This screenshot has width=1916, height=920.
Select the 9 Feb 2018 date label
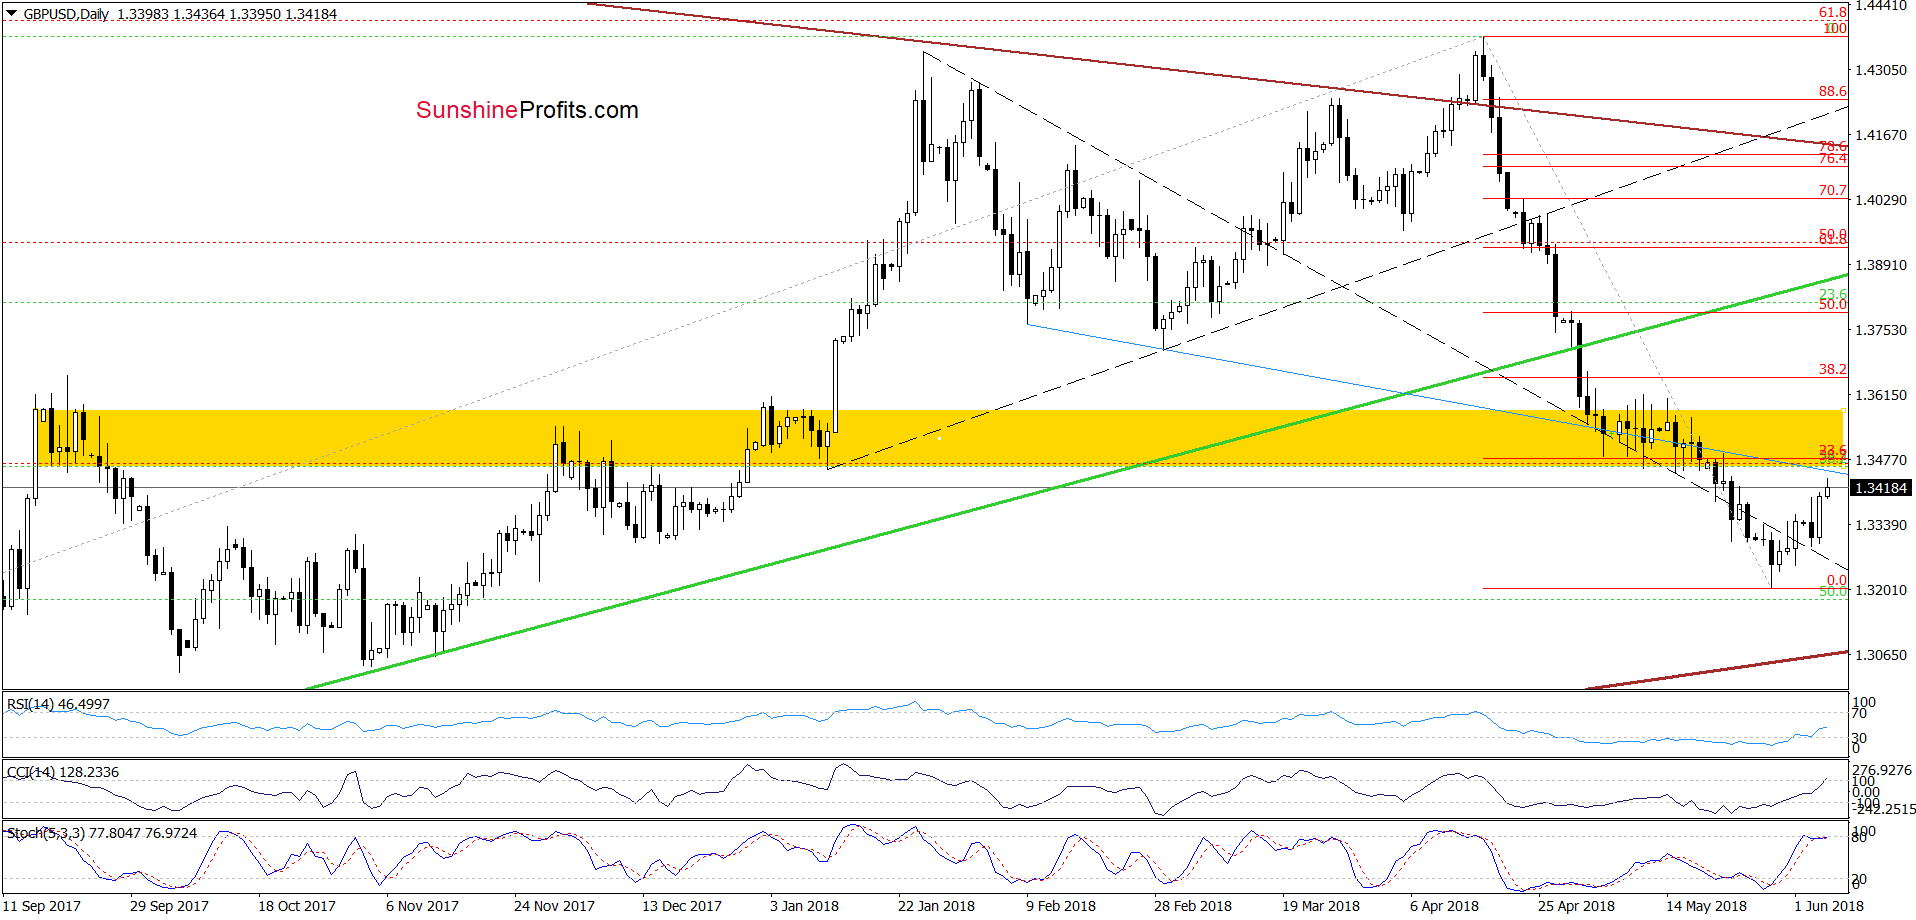[1061, 906]
